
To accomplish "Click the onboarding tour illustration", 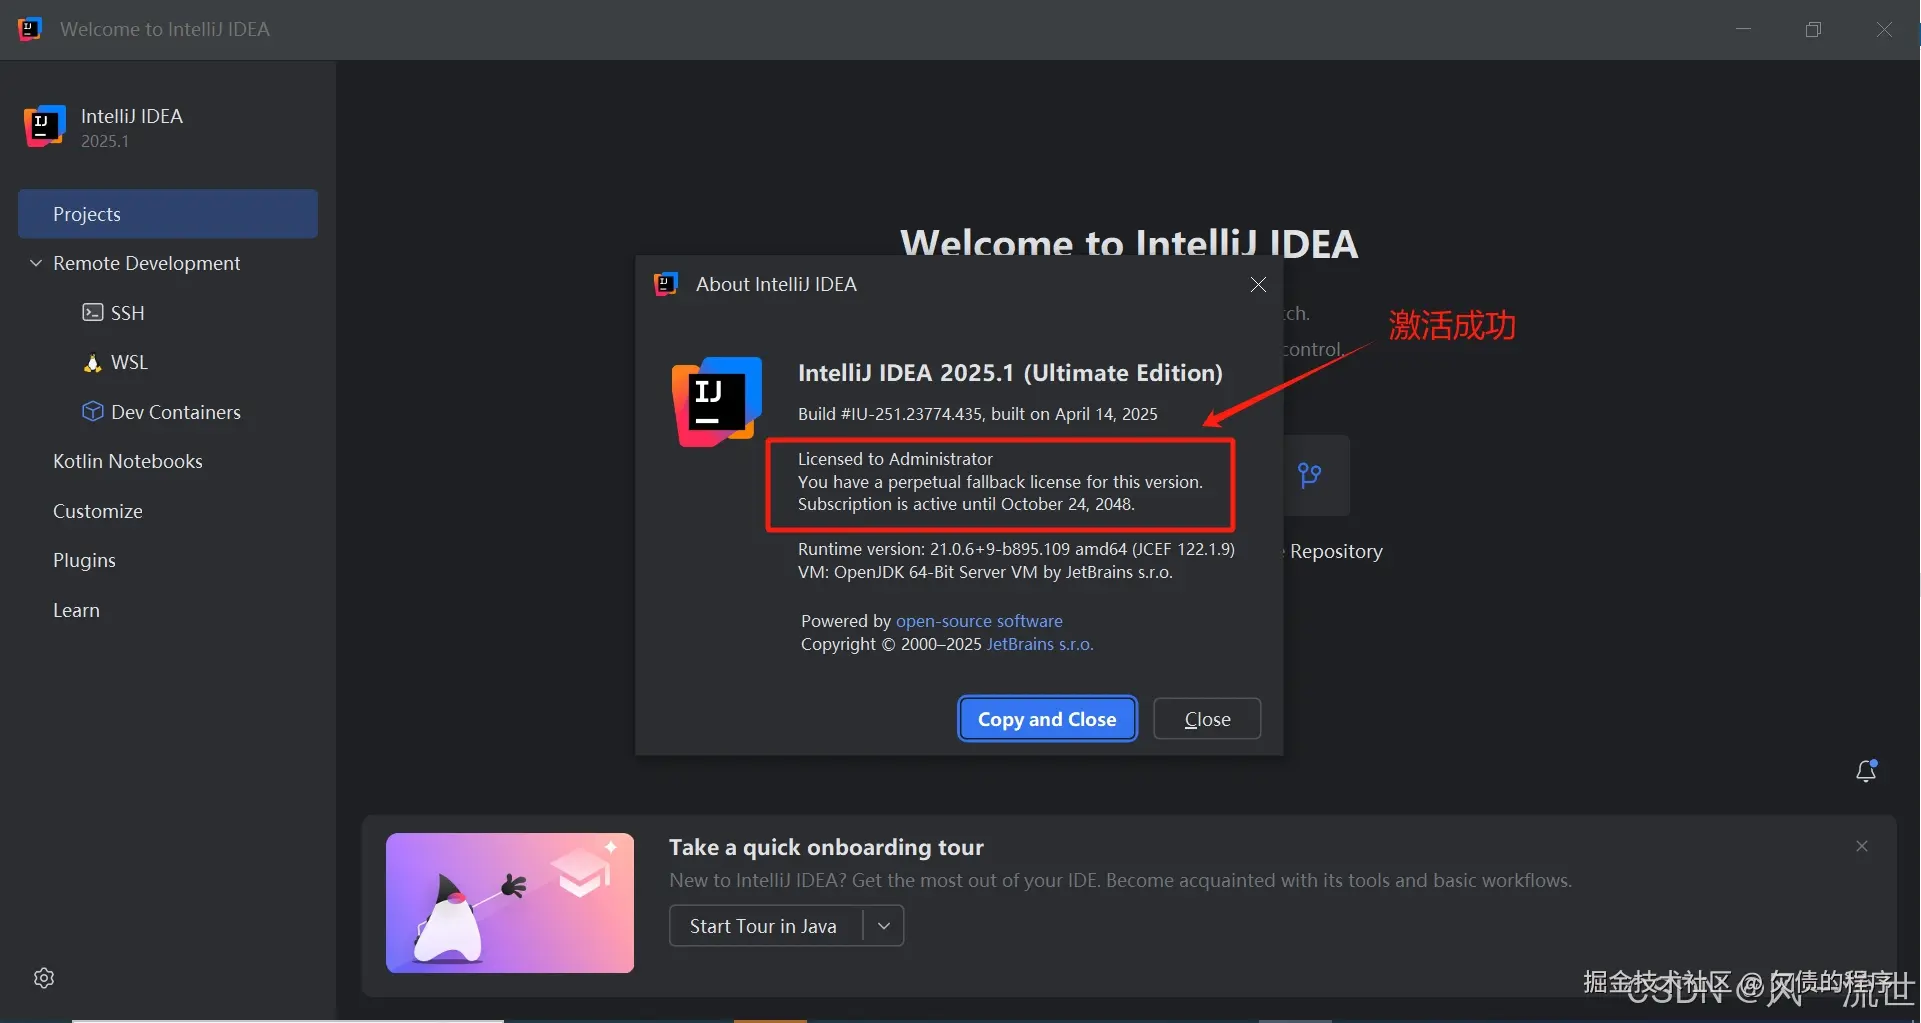I will [x=510, y=903].
